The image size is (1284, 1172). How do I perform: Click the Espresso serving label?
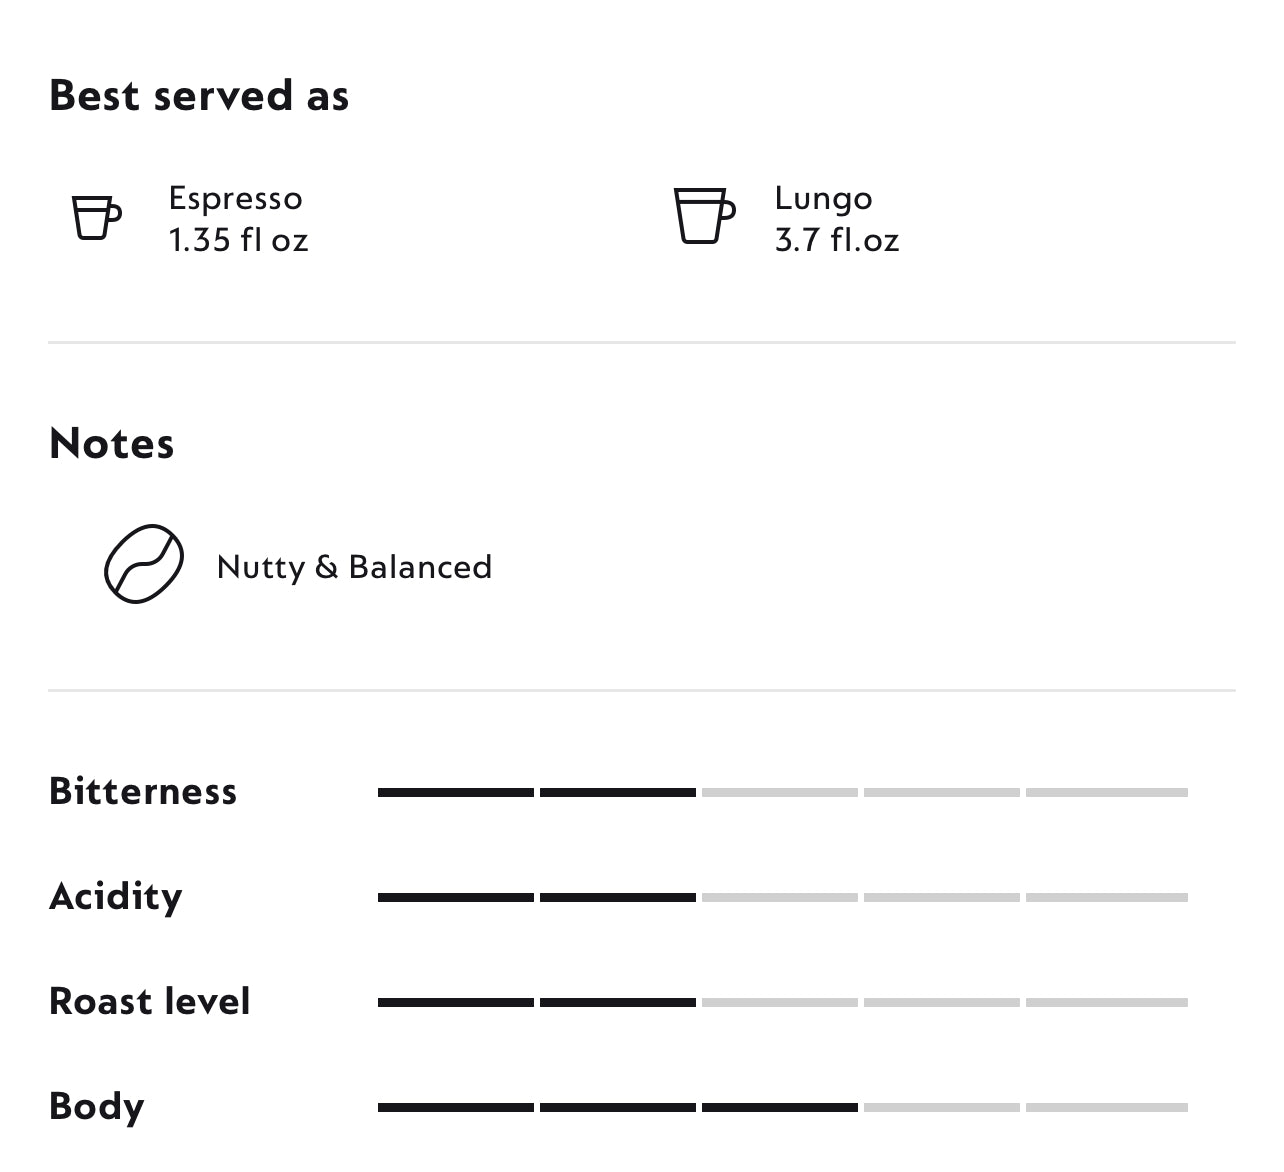(235, 198)
